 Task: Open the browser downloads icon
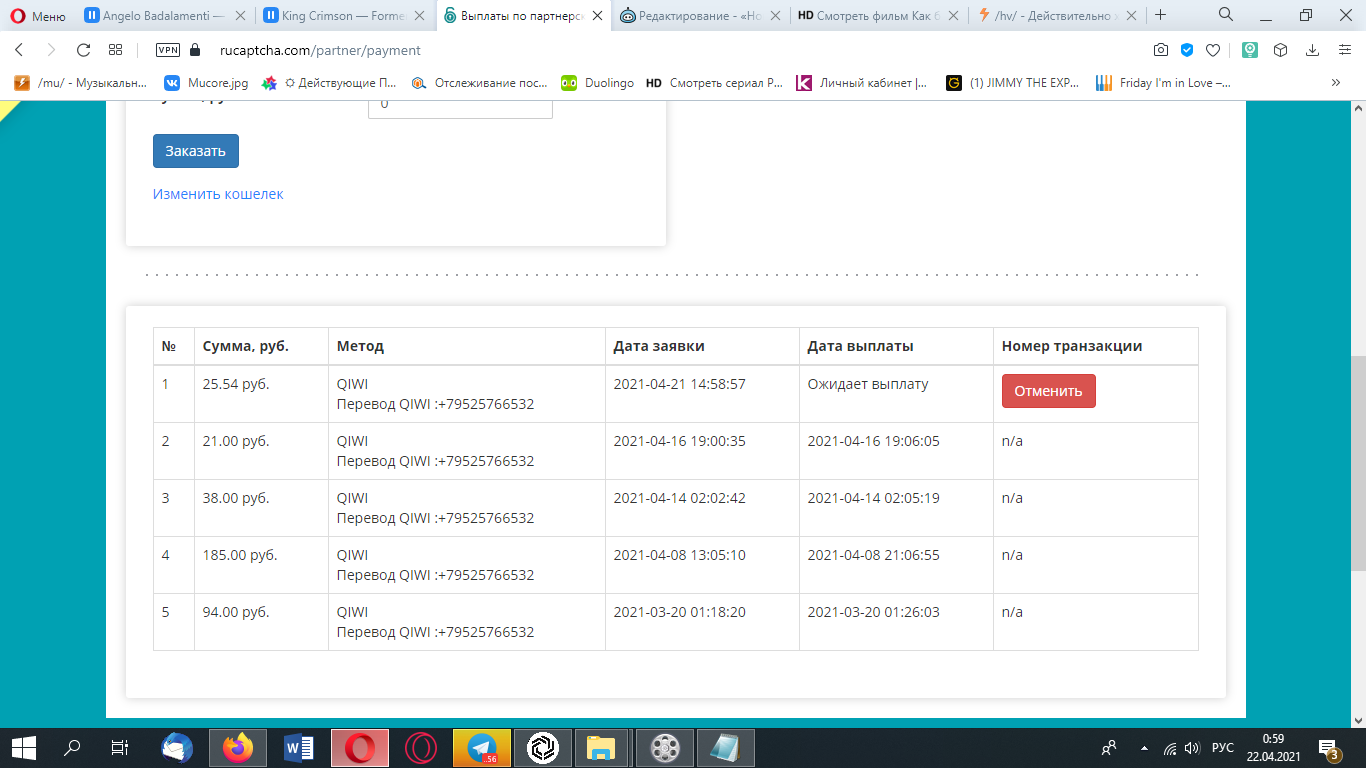point(1313,50)
